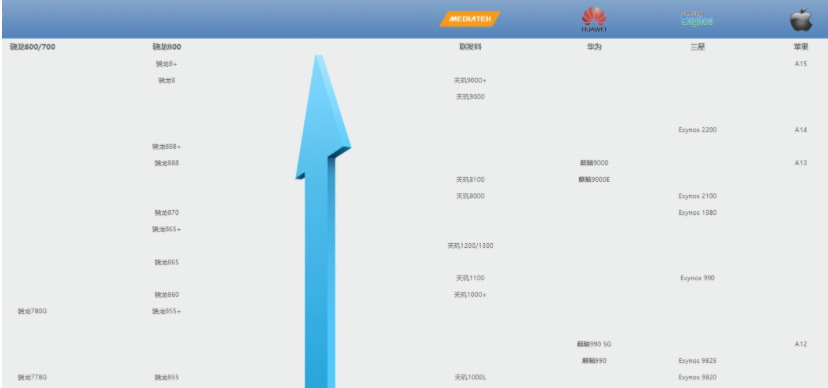Image resolution: width=828 pixels, height=388 pixels.
Task: Click the blue upward arrow graphic
Action: (x=322, y=221)
